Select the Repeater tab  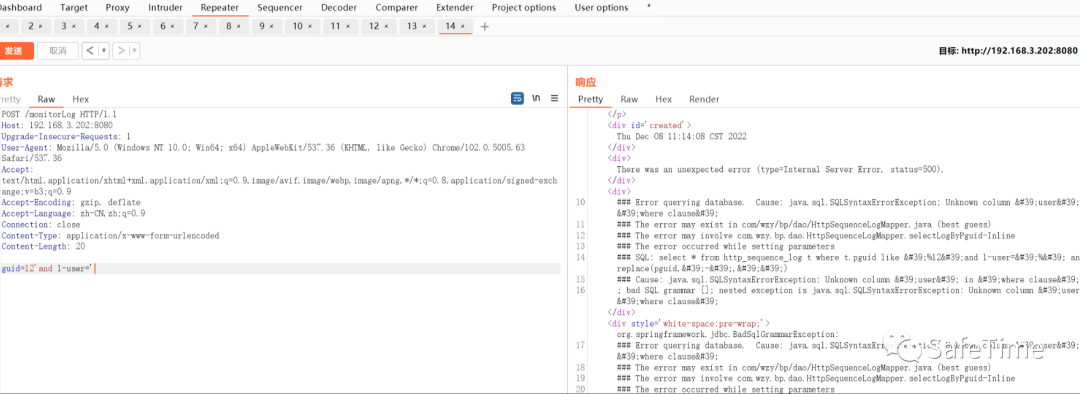click(x=220, y=8)
